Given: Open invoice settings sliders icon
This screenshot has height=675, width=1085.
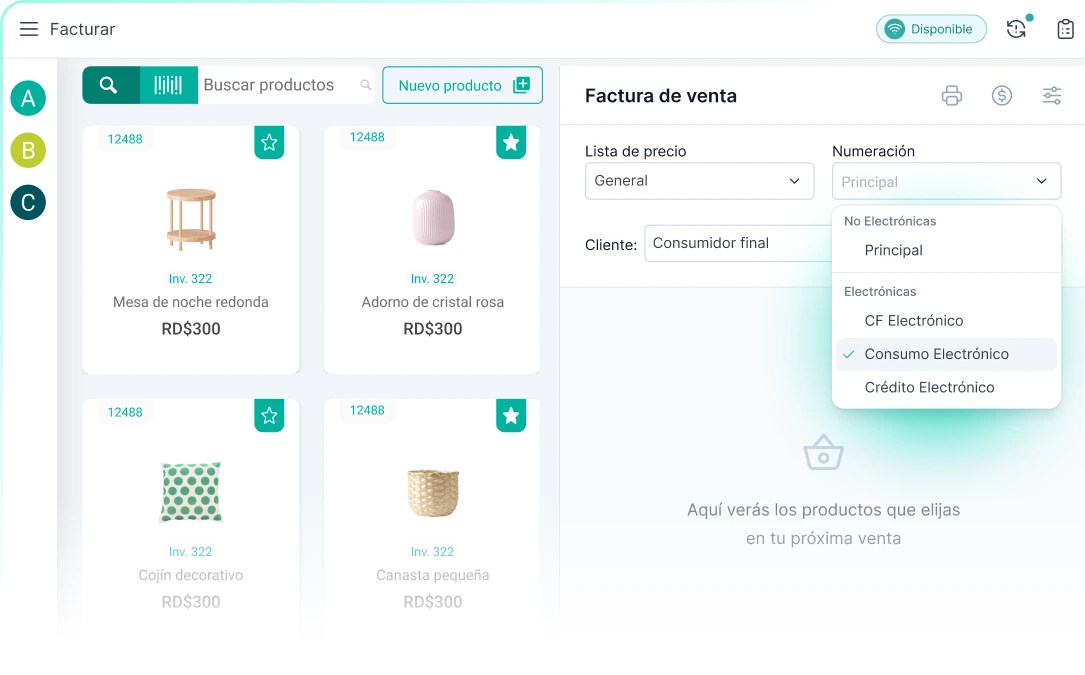Looking at the screenshot, I should point(1051,95).
